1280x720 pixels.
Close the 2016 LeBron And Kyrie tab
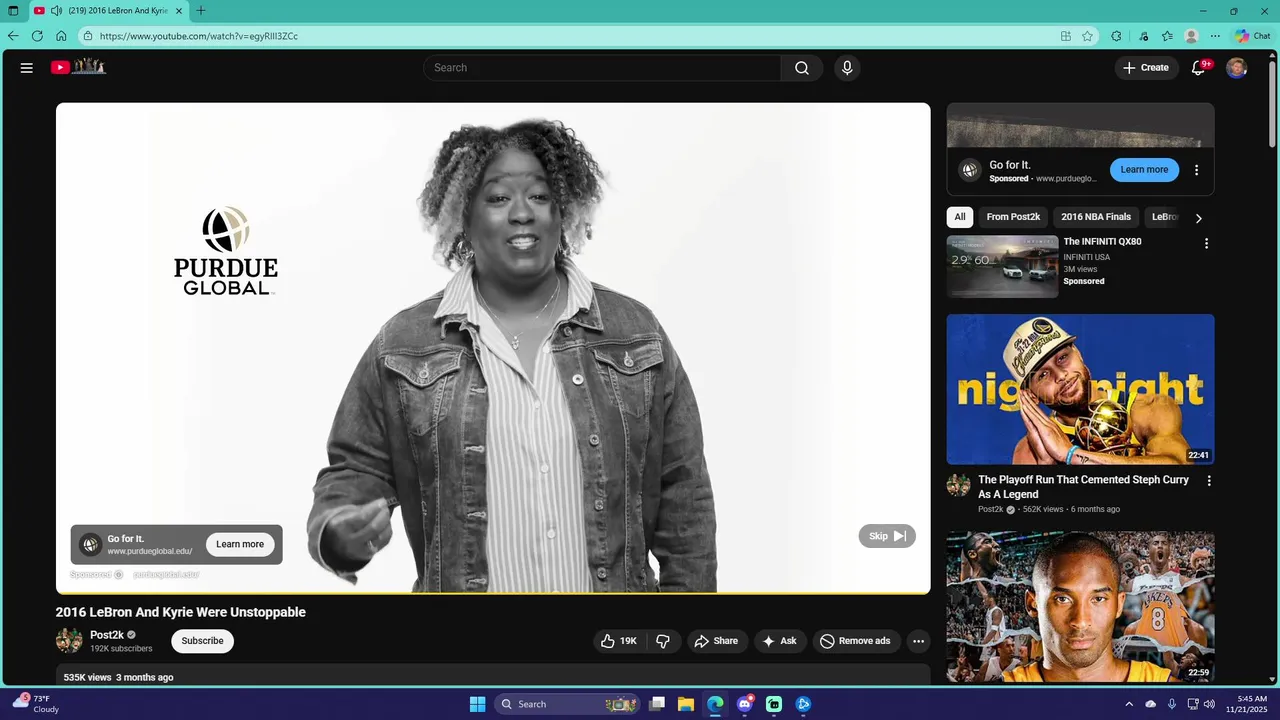click(x=179, y=11)
